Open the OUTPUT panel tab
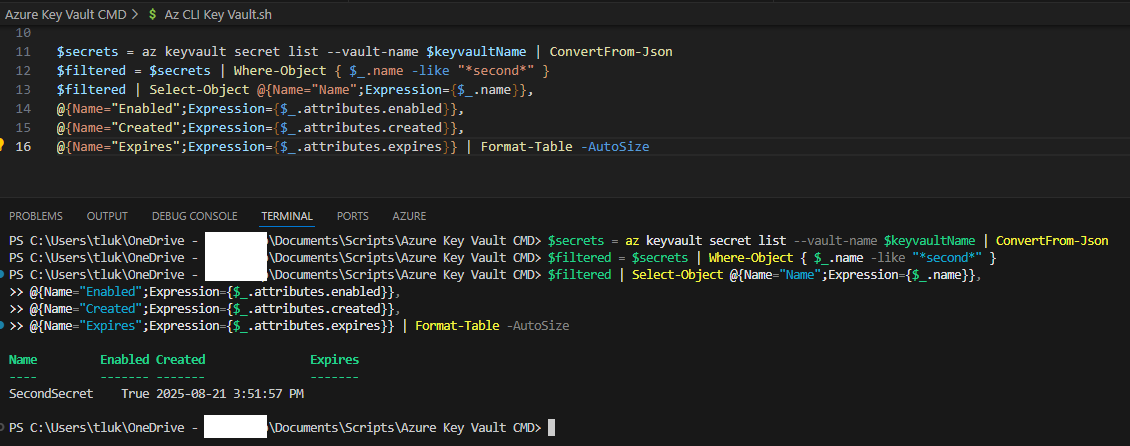The height and width of the screenshot is (446, 1130). point(107,216)
